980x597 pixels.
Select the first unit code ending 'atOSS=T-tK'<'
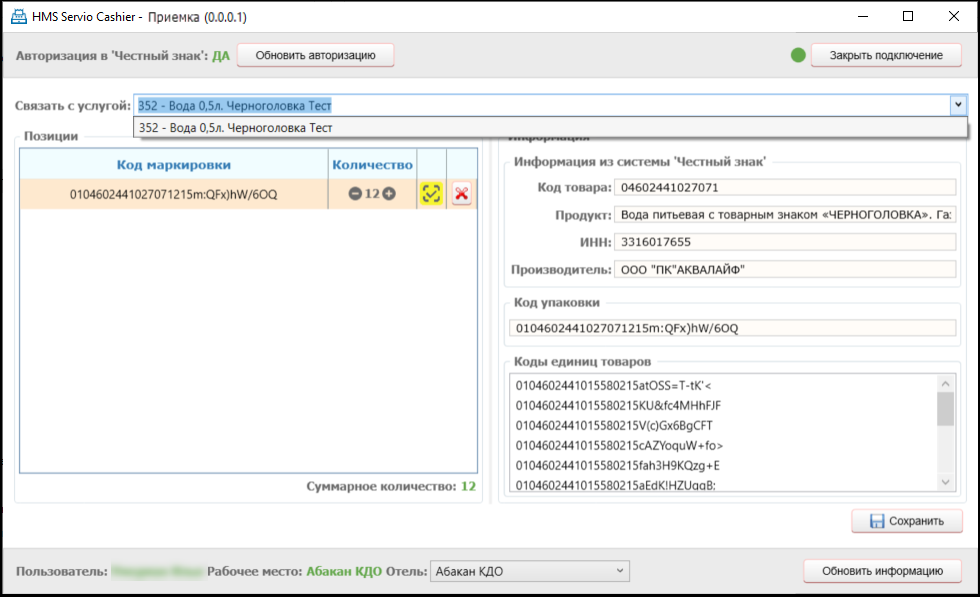[x=613, y=385]
